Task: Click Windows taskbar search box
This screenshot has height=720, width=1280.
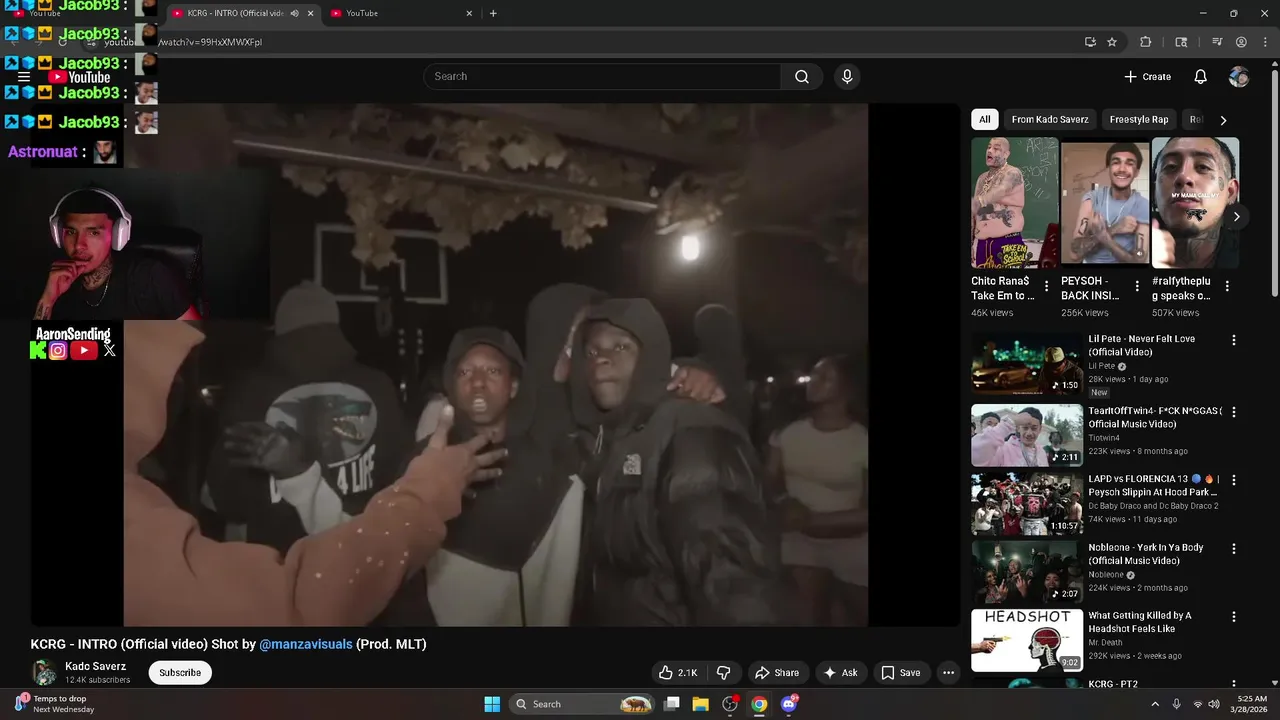Action: (x=583, y=704)
